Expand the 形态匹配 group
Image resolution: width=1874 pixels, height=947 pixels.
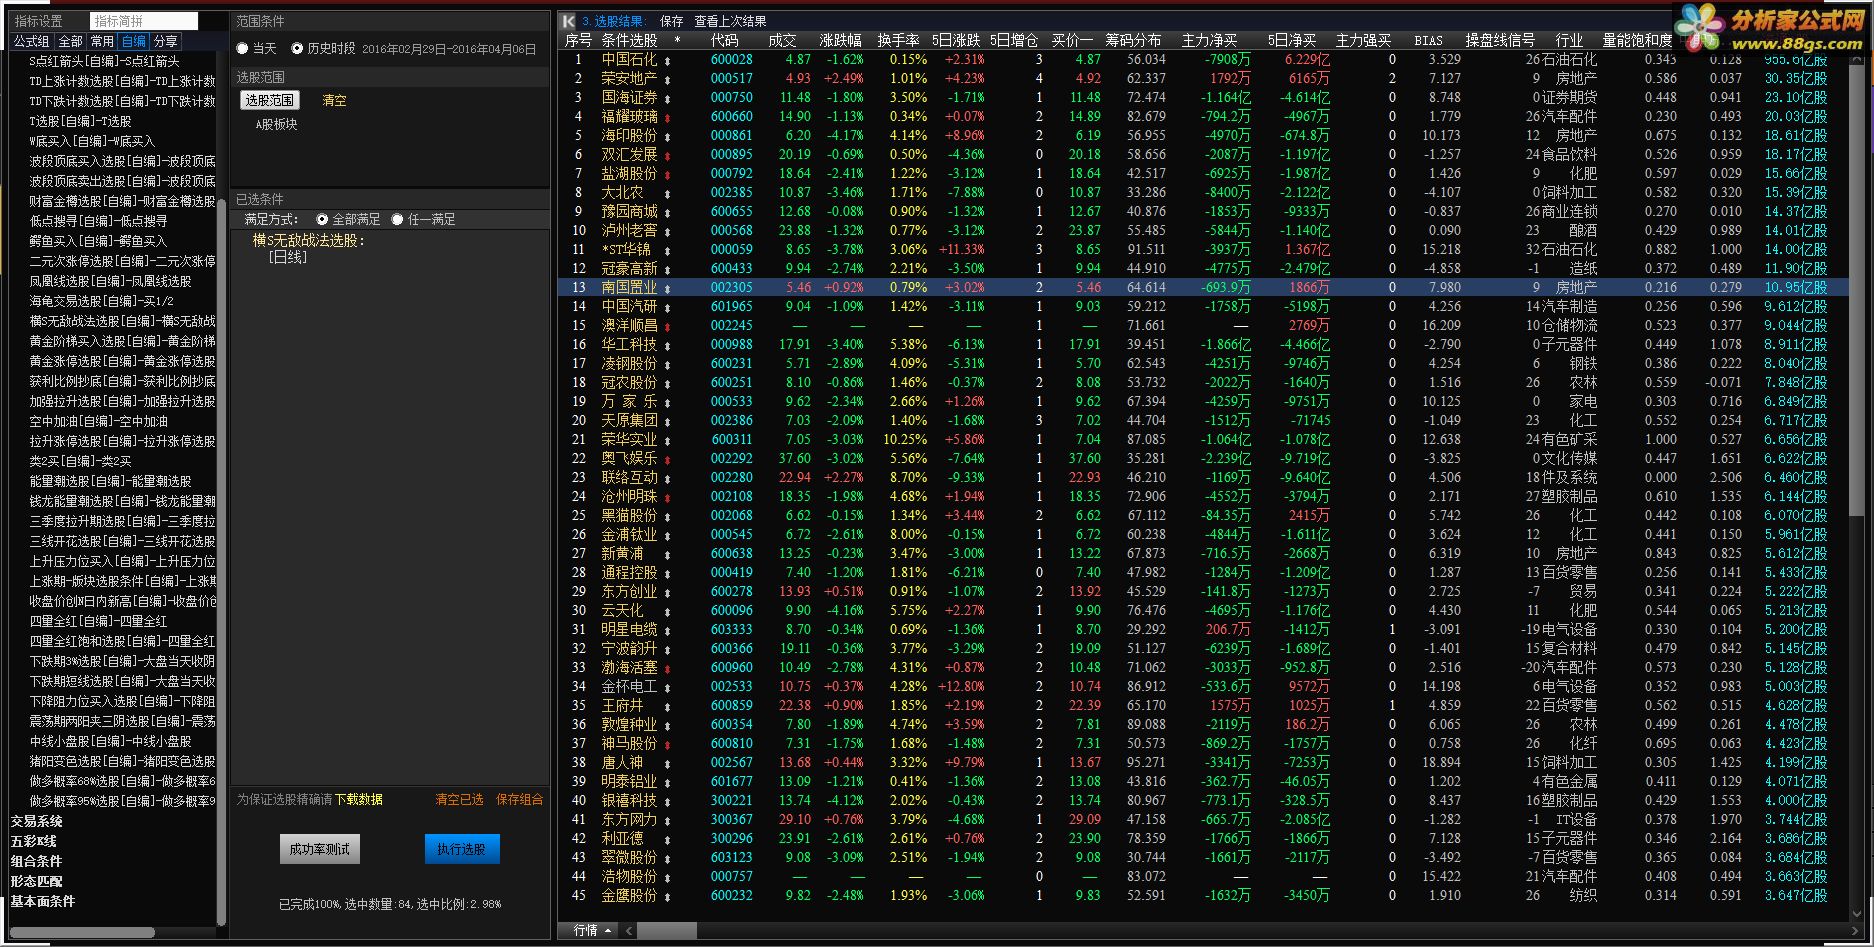coord(37,881)
